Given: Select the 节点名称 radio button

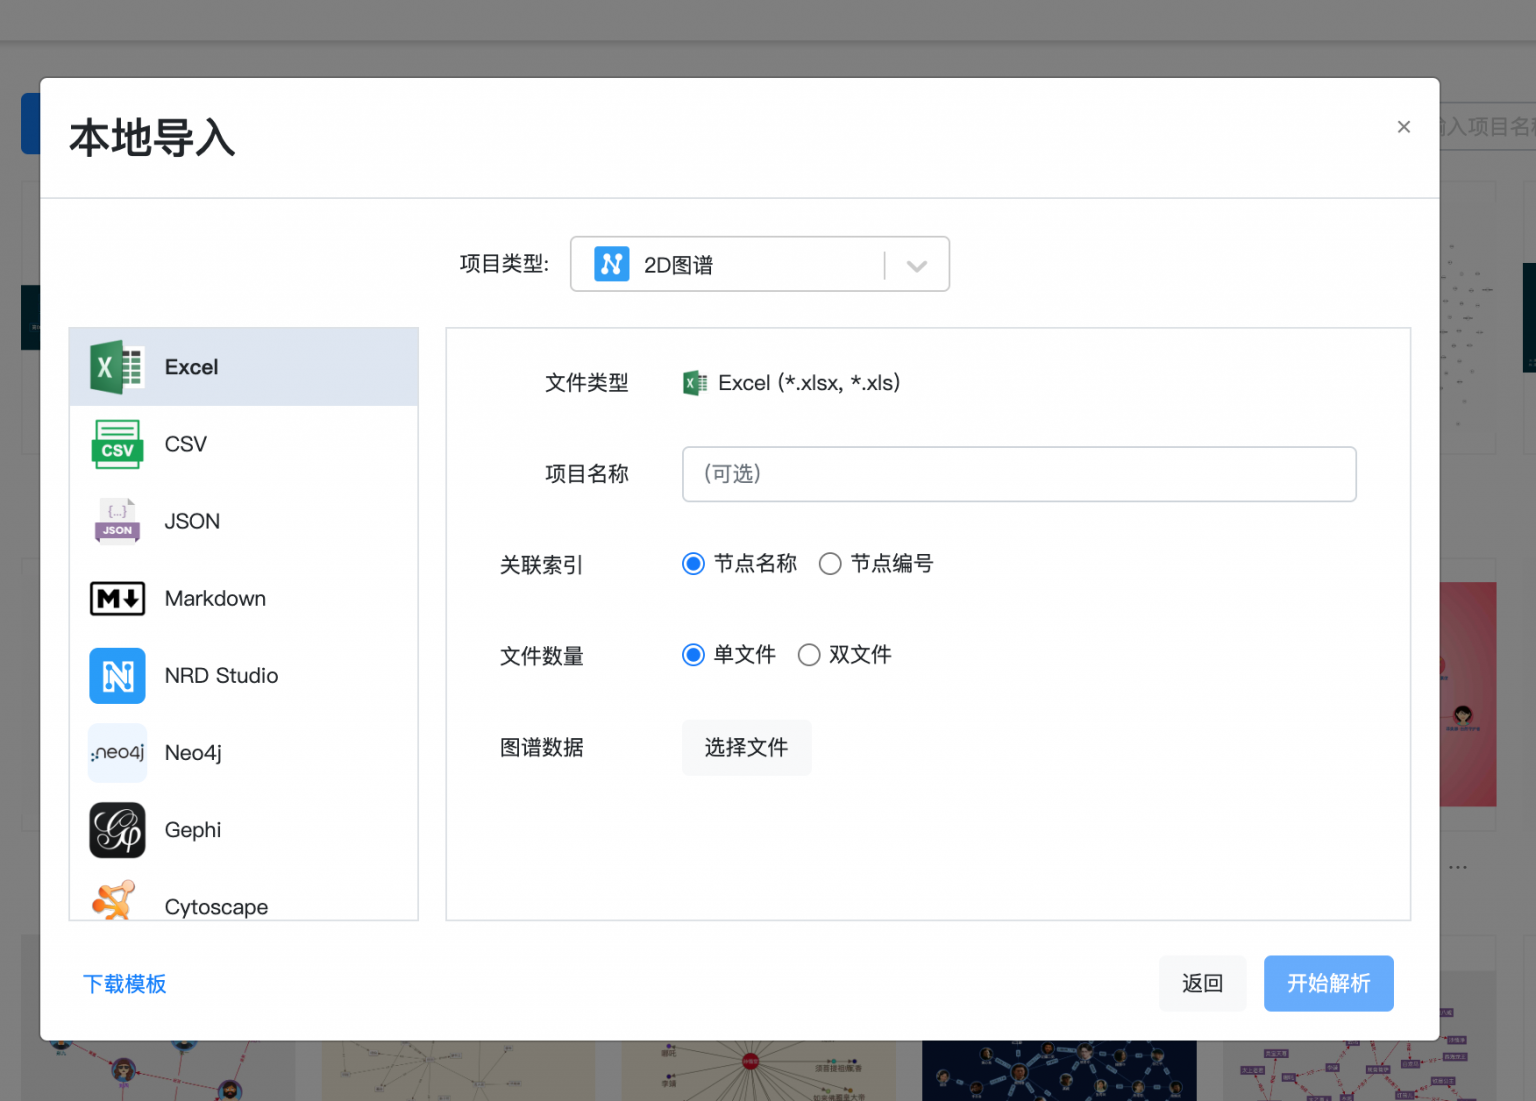Looking at the screenshot, I should [693, 563].
